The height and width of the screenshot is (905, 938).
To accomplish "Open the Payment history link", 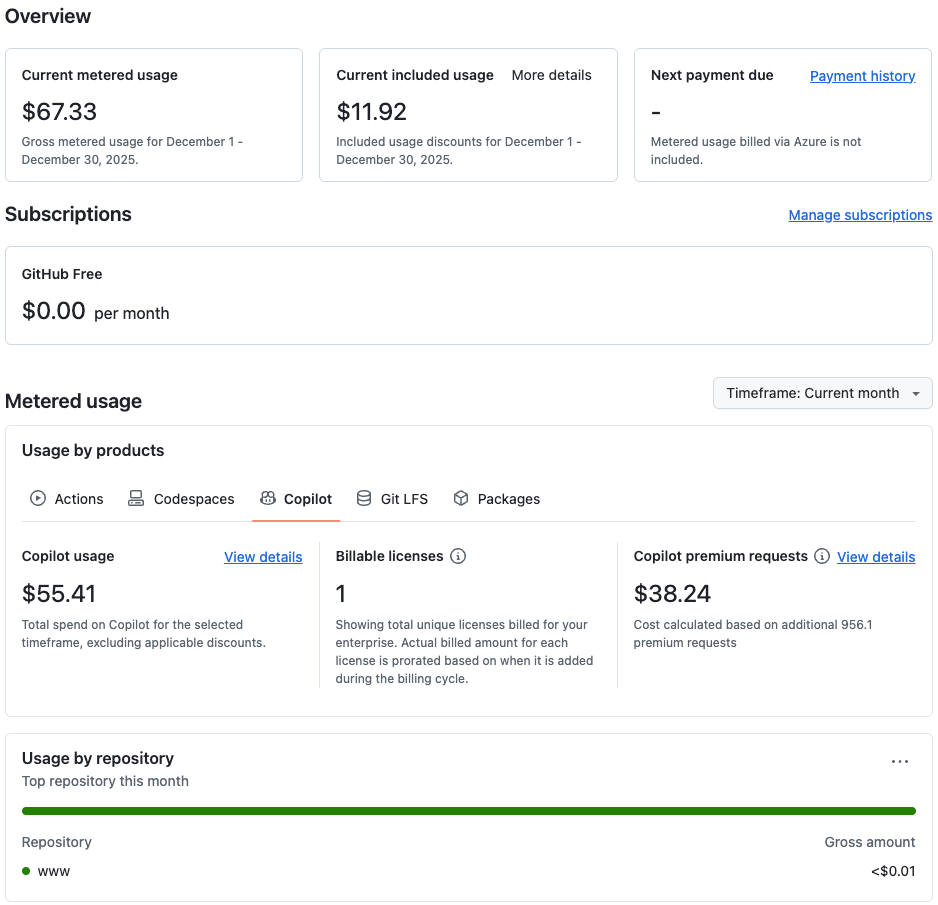I will tap(862, 76).
